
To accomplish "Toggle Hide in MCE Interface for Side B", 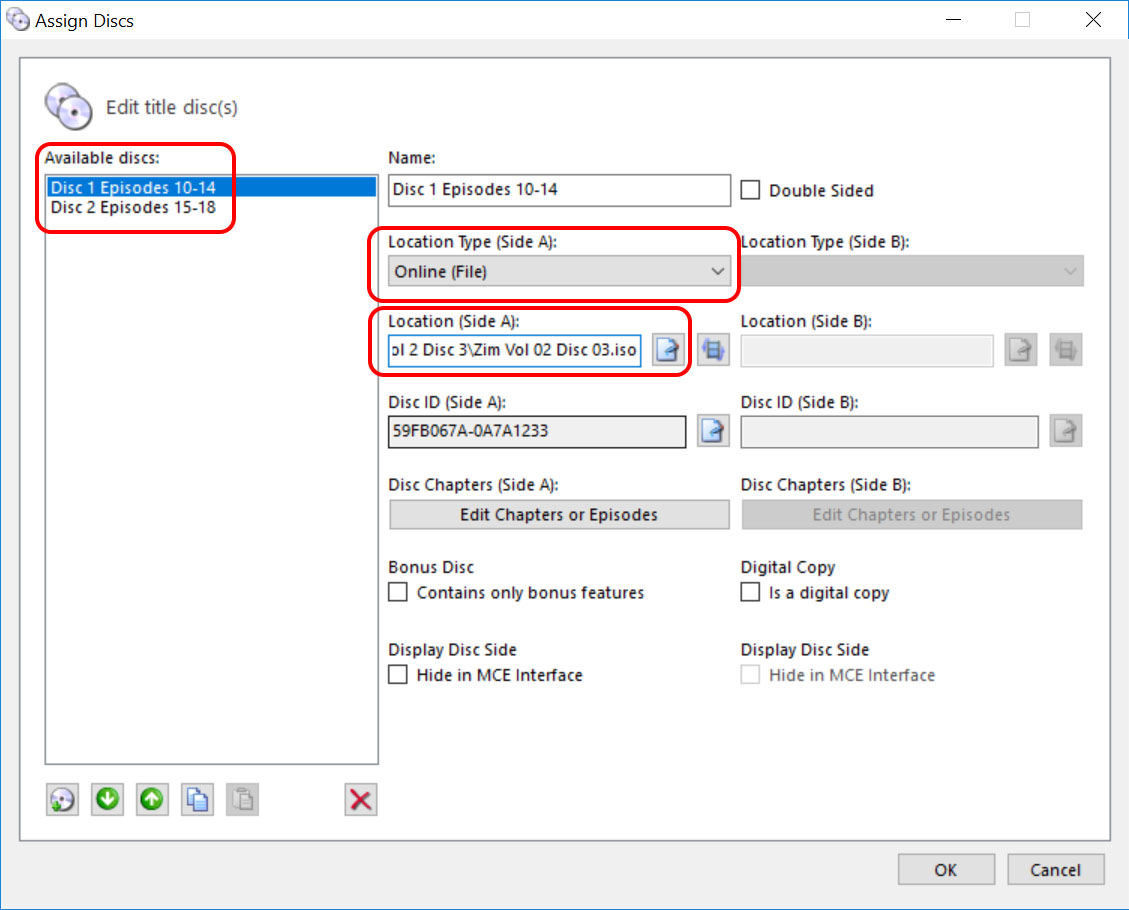I will coord(750,675).
